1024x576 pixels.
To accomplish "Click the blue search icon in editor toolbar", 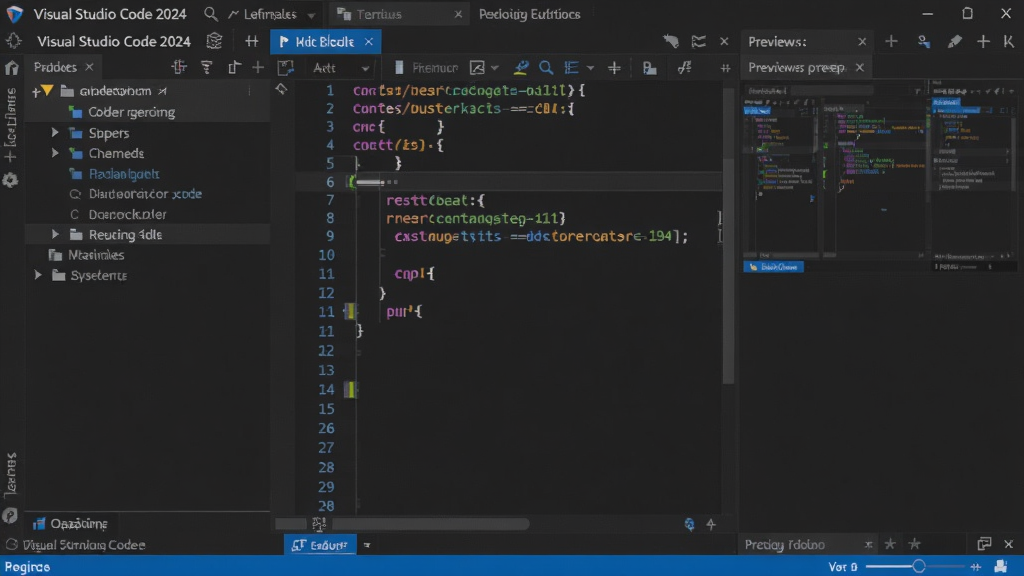I will coord(546,67).
